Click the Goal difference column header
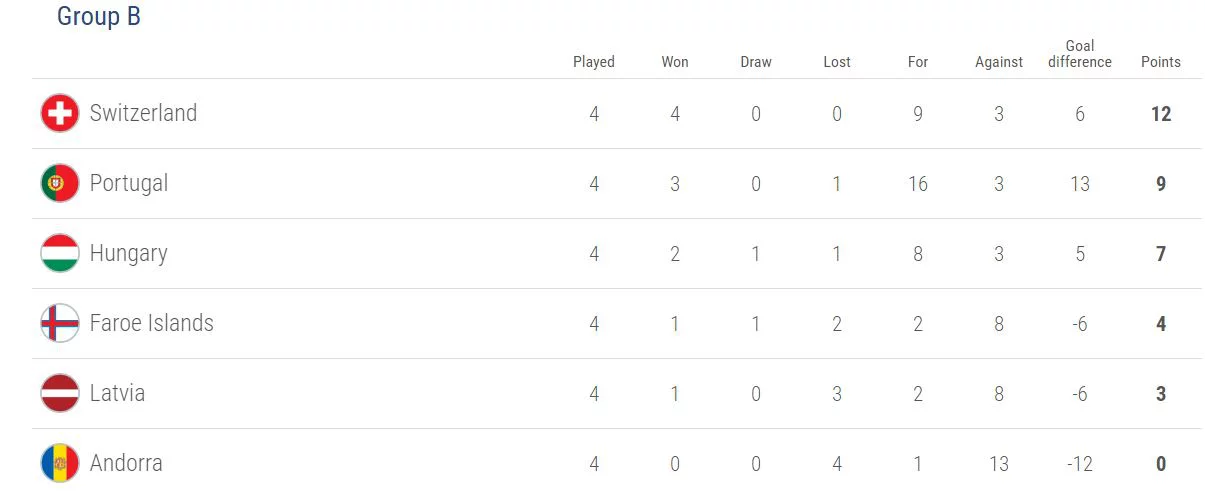The height and width of the screenshot is (491, 1205). tap(1079, 54)
